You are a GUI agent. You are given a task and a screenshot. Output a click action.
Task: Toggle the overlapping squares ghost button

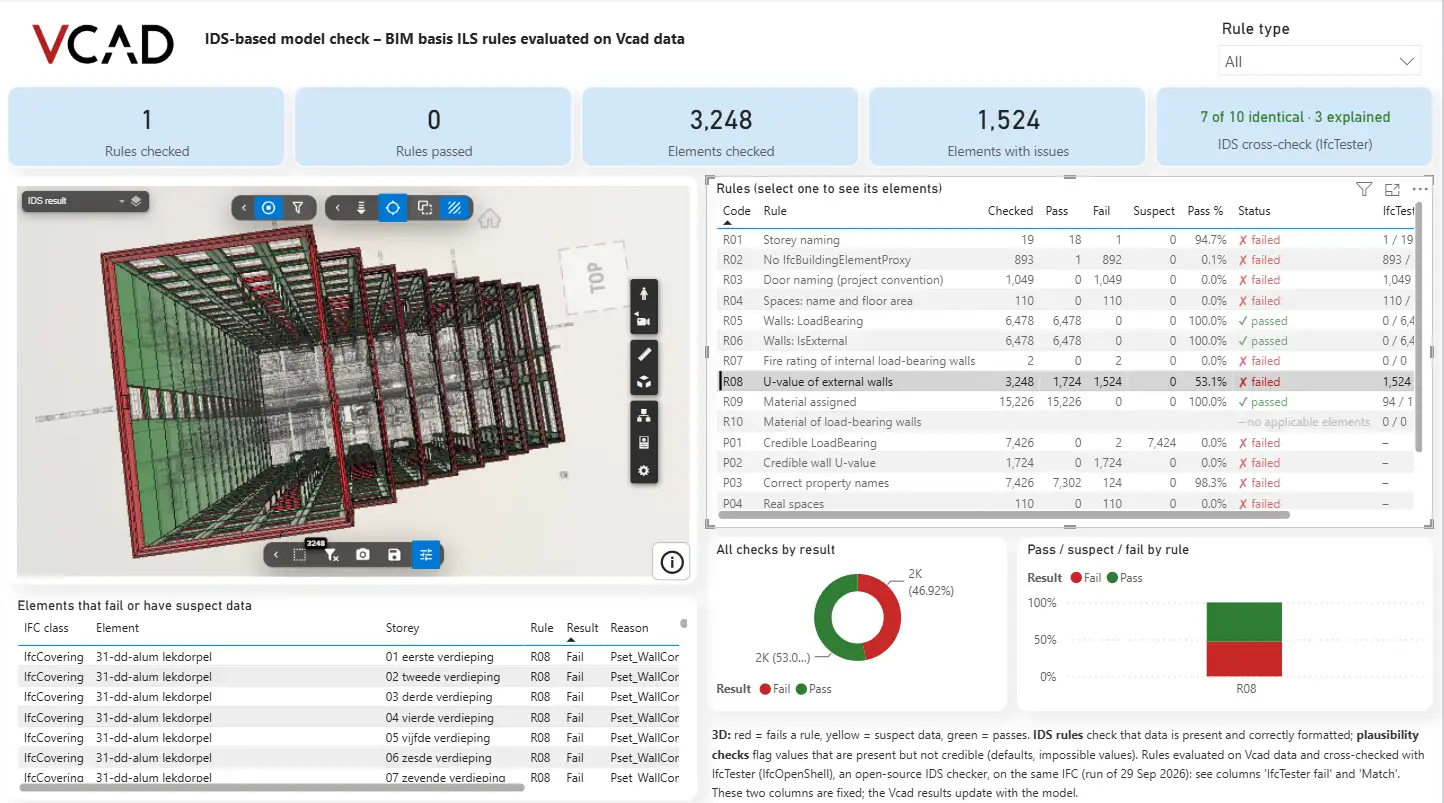pyautogui.click(x=424, y=208)
